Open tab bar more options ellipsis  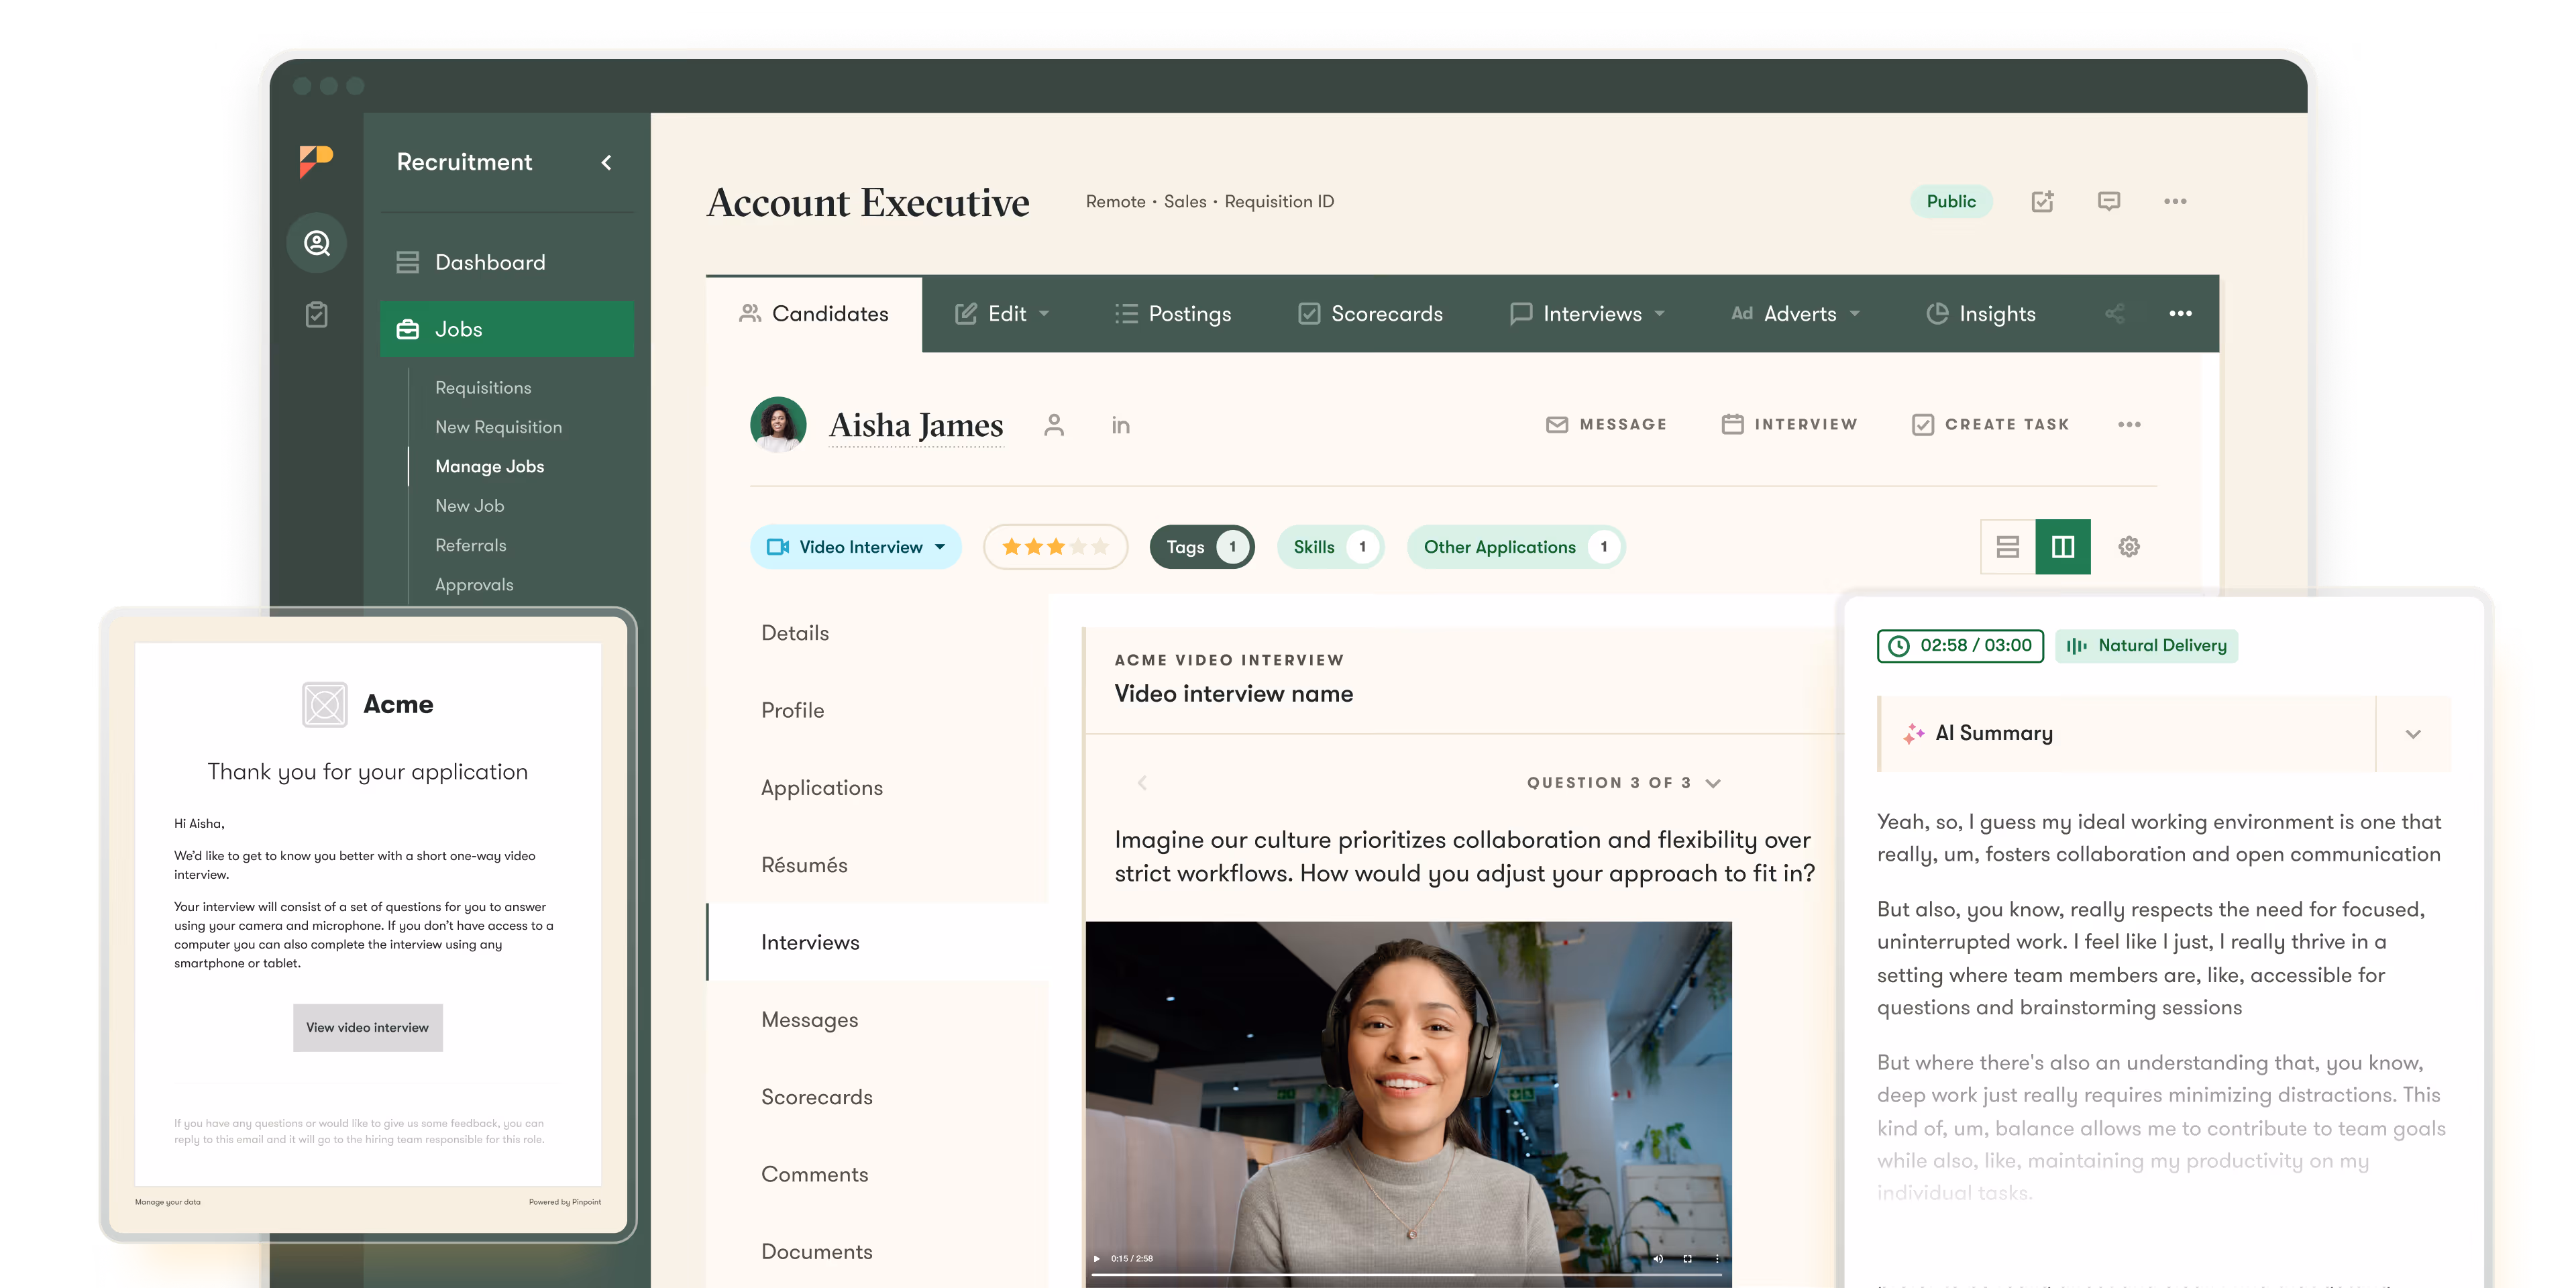pos(2180,314)
